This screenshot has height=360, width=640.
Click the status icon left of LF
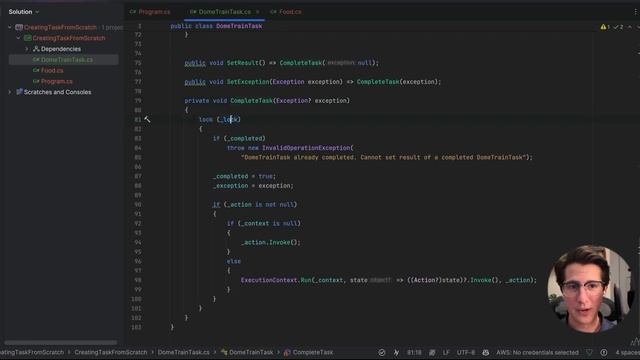pos(432,352)
